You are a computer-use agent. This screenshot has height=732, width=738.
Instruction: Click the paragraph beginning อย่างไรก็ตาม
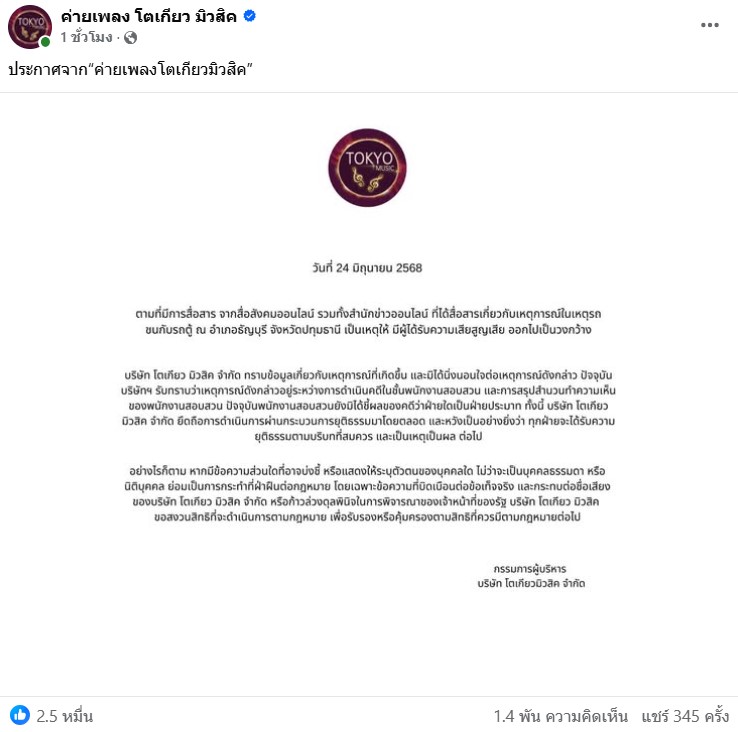[x=368, y=494]
